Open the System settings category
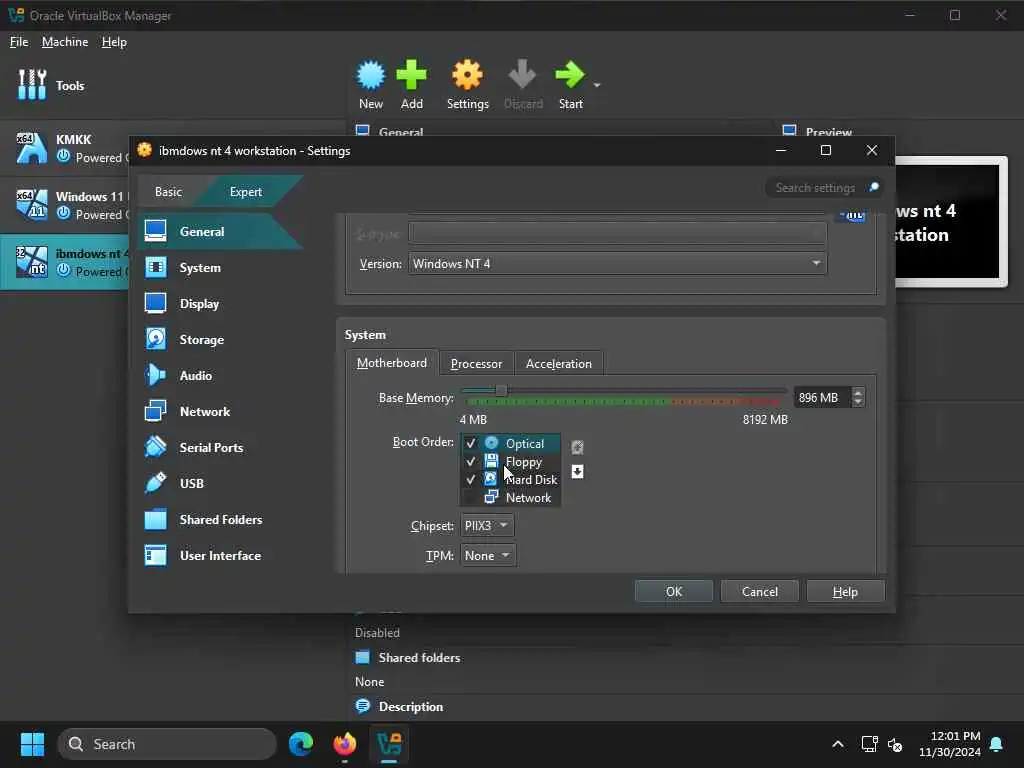The image size is (1024, 768). pos(219,268)
